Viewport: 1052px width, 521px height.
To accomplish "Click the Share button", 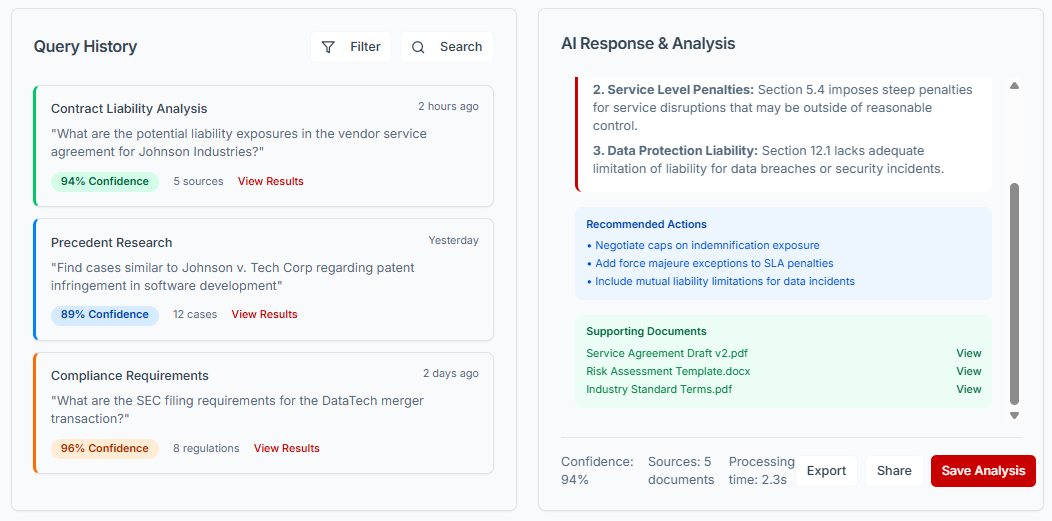I will (894, 471).
